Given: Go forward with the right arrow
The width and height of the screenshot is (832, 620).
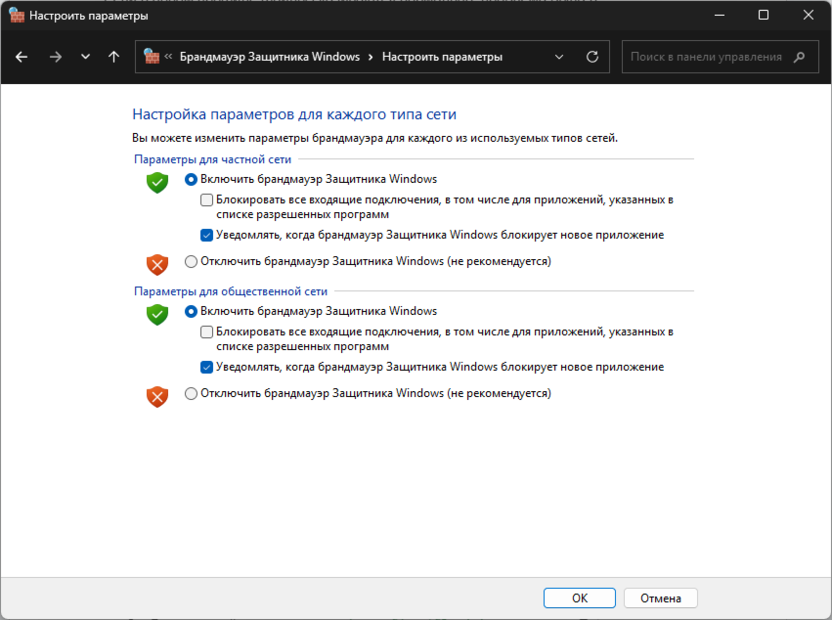Looking at the screenshot, I should (x=55, y=57).
